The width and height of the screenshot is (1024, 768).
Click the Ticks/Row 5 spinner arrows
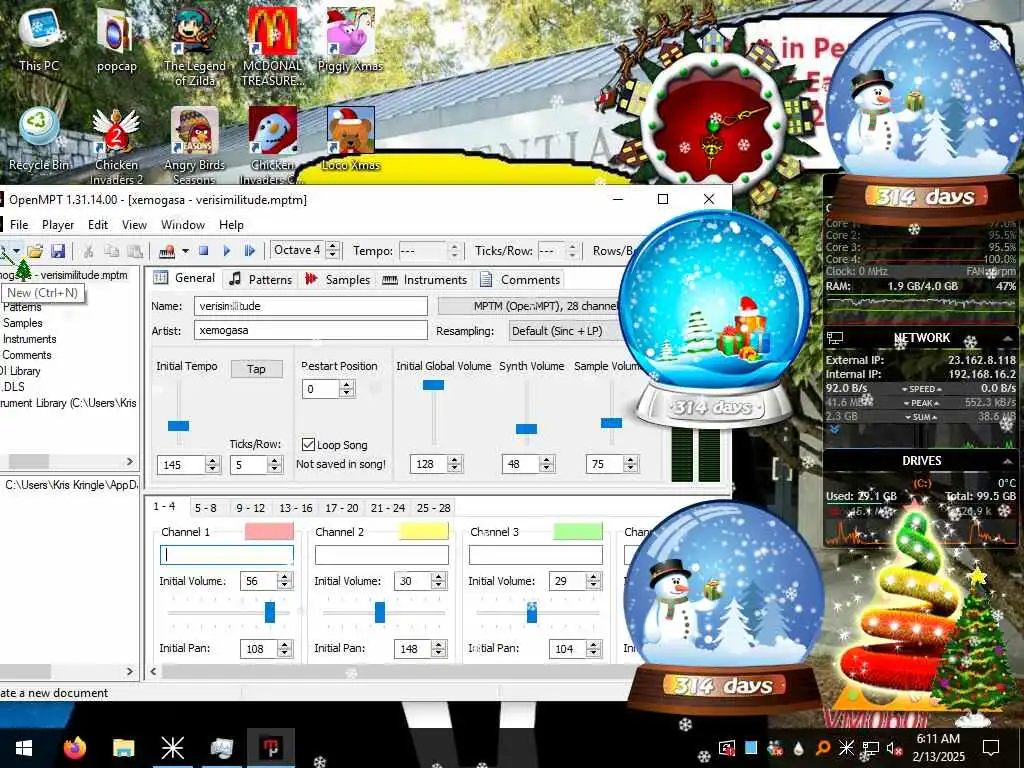pos(274,464)
